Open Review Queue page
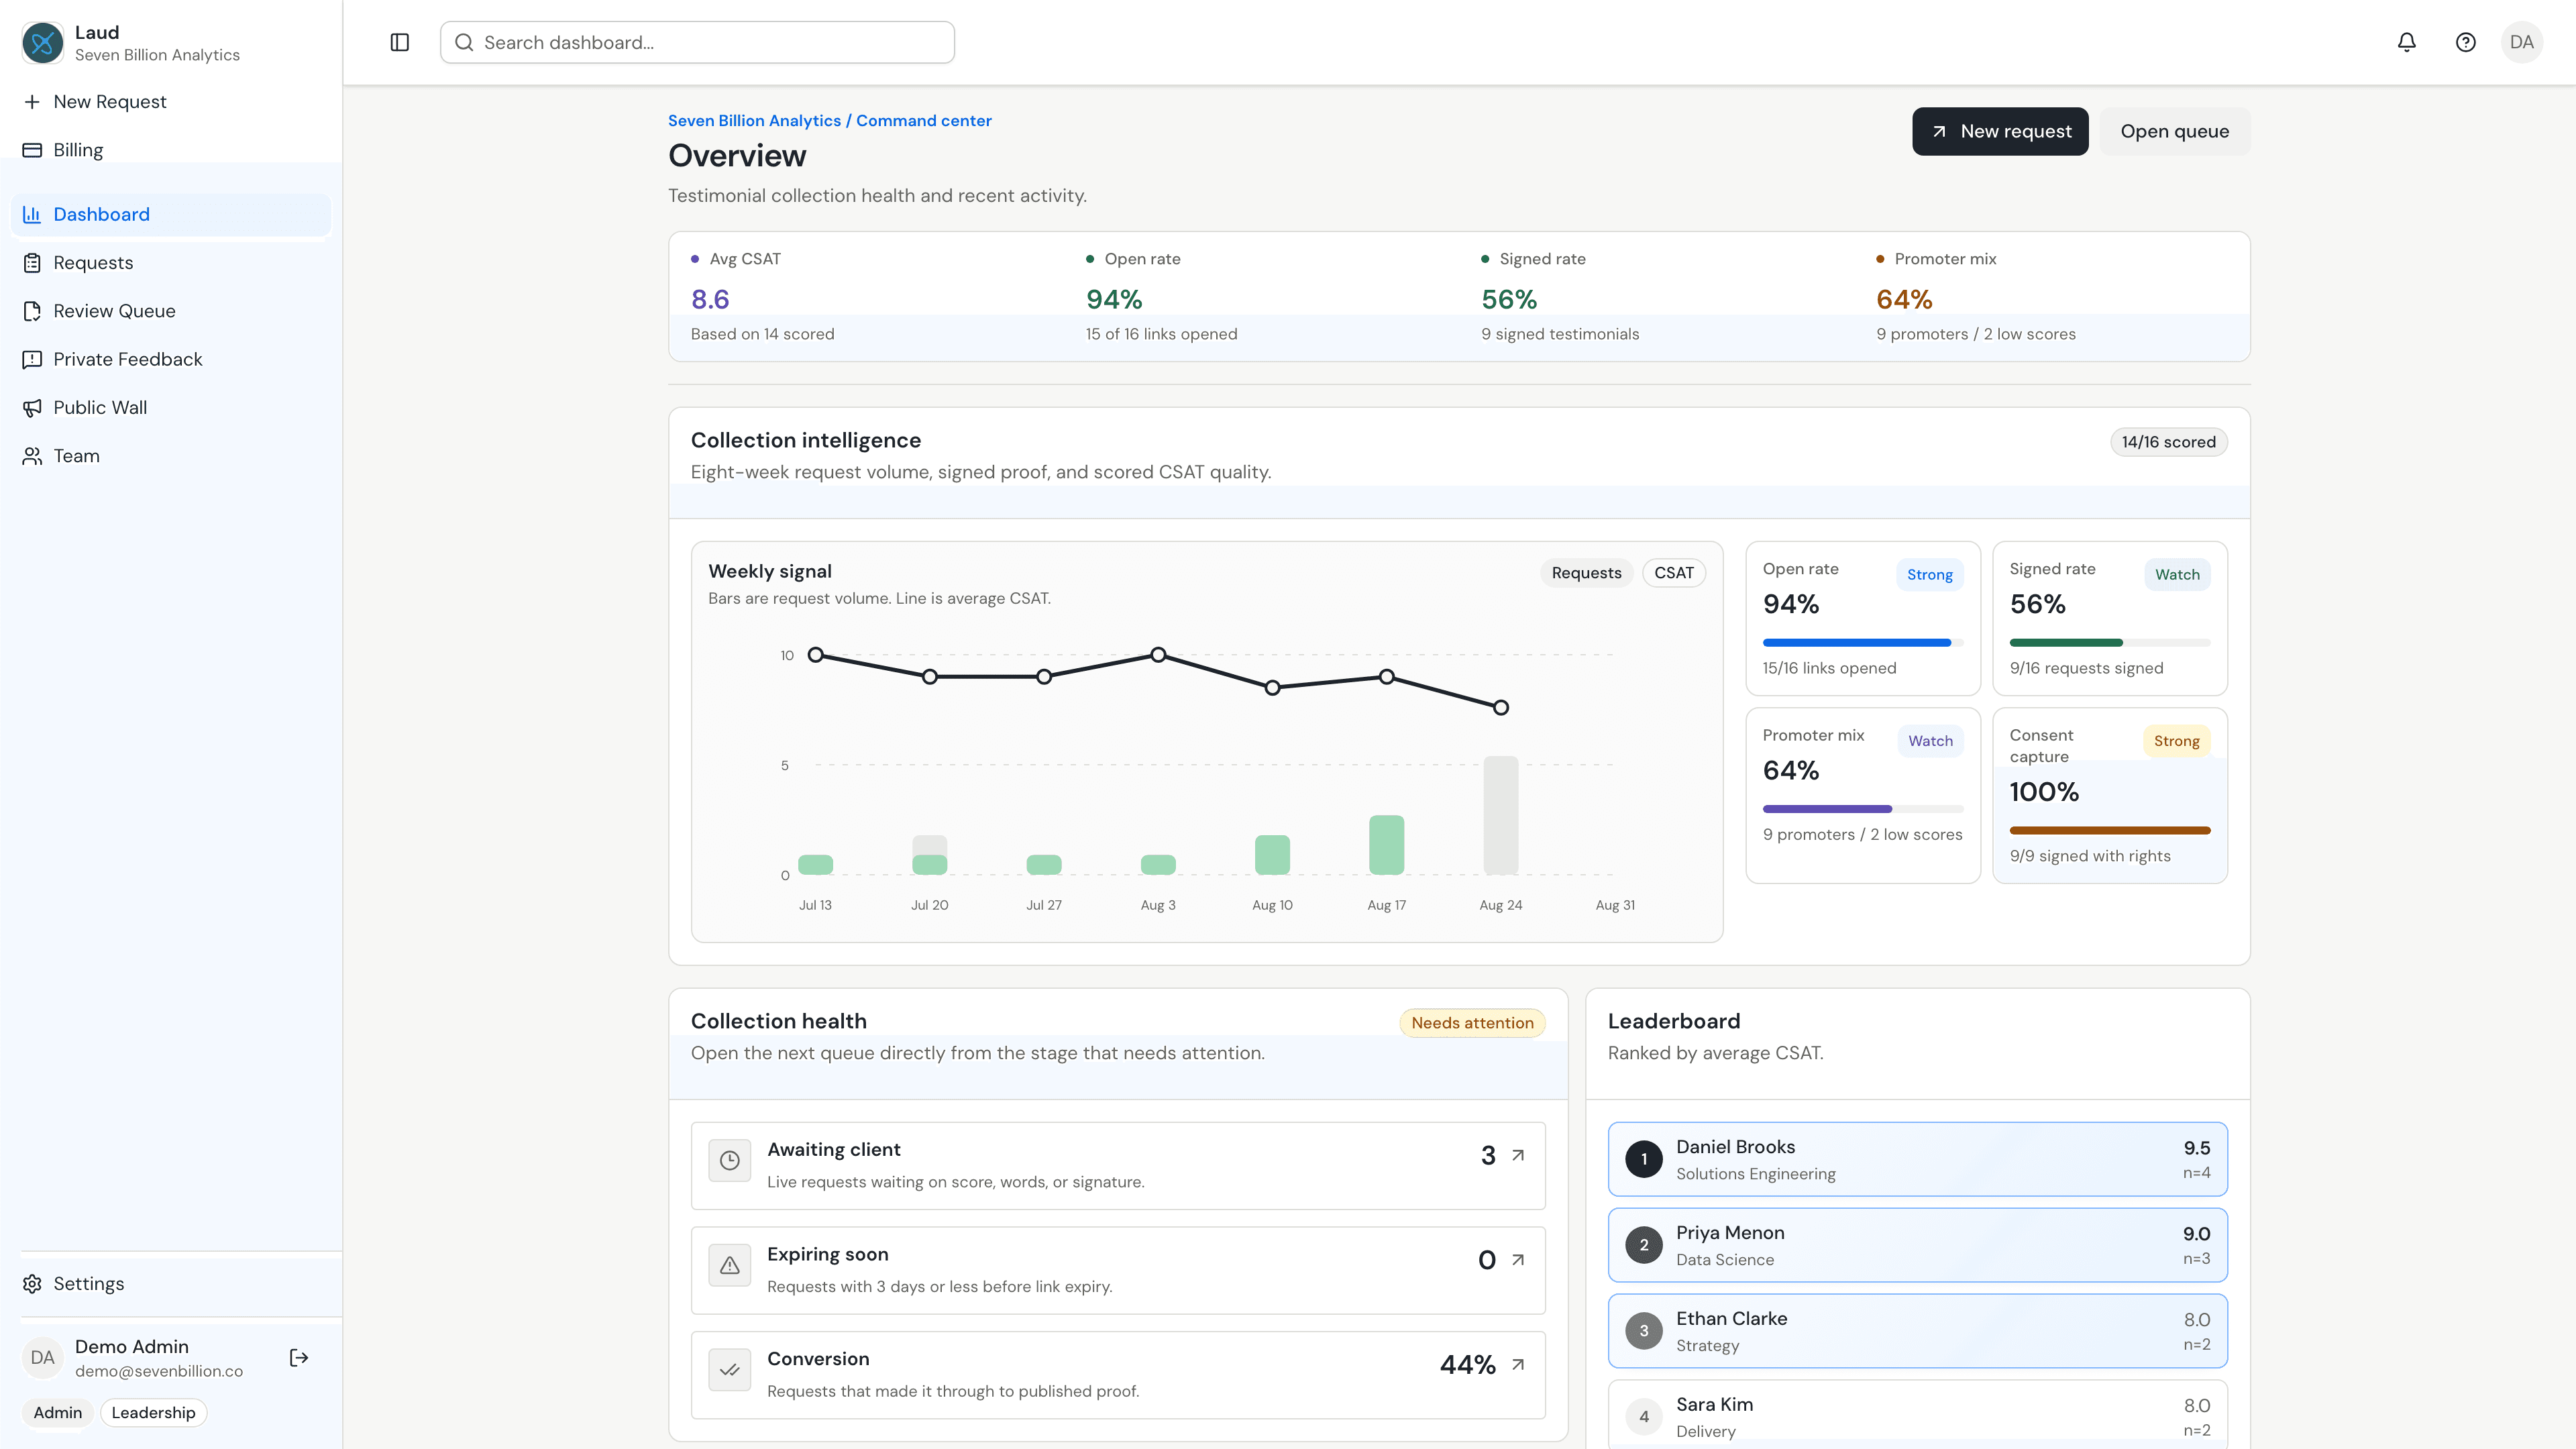Screen dimensions: 2576x1449 [x=171, y=311]
